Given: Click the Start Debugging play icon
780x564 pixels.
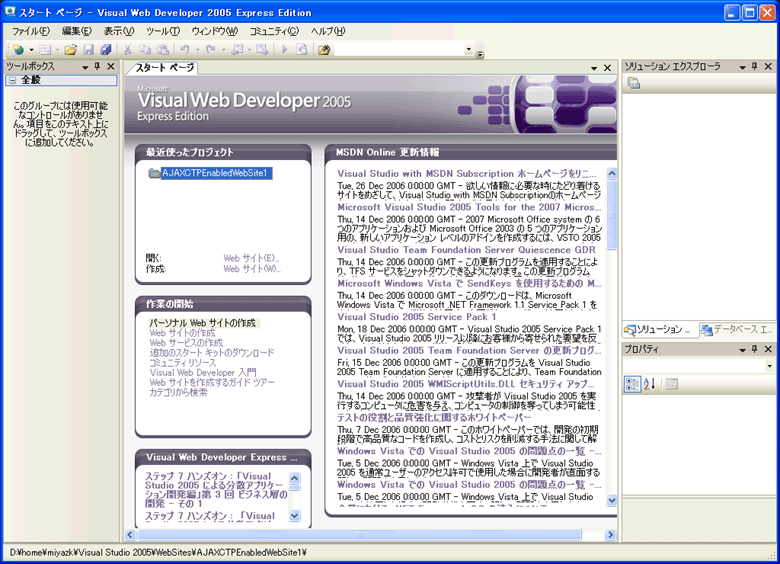Looking at the screenshot, I should (285, 49).
